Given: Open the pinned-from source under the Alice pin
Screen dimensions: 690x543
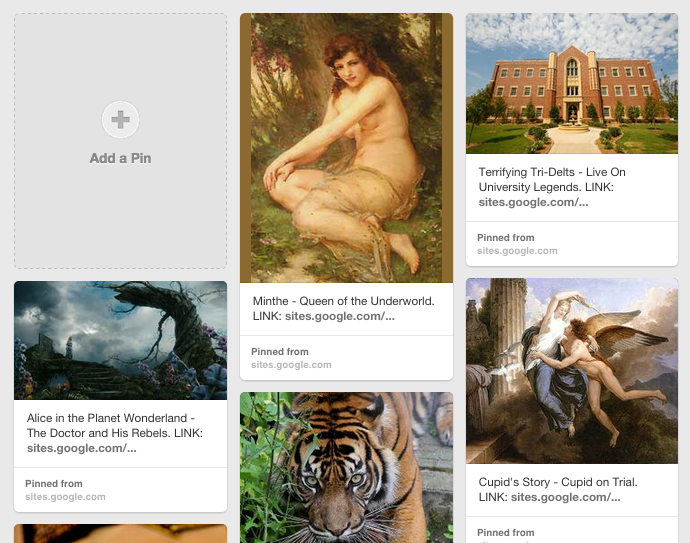Looking at the screenshot, I should click(x=65, y=497).
